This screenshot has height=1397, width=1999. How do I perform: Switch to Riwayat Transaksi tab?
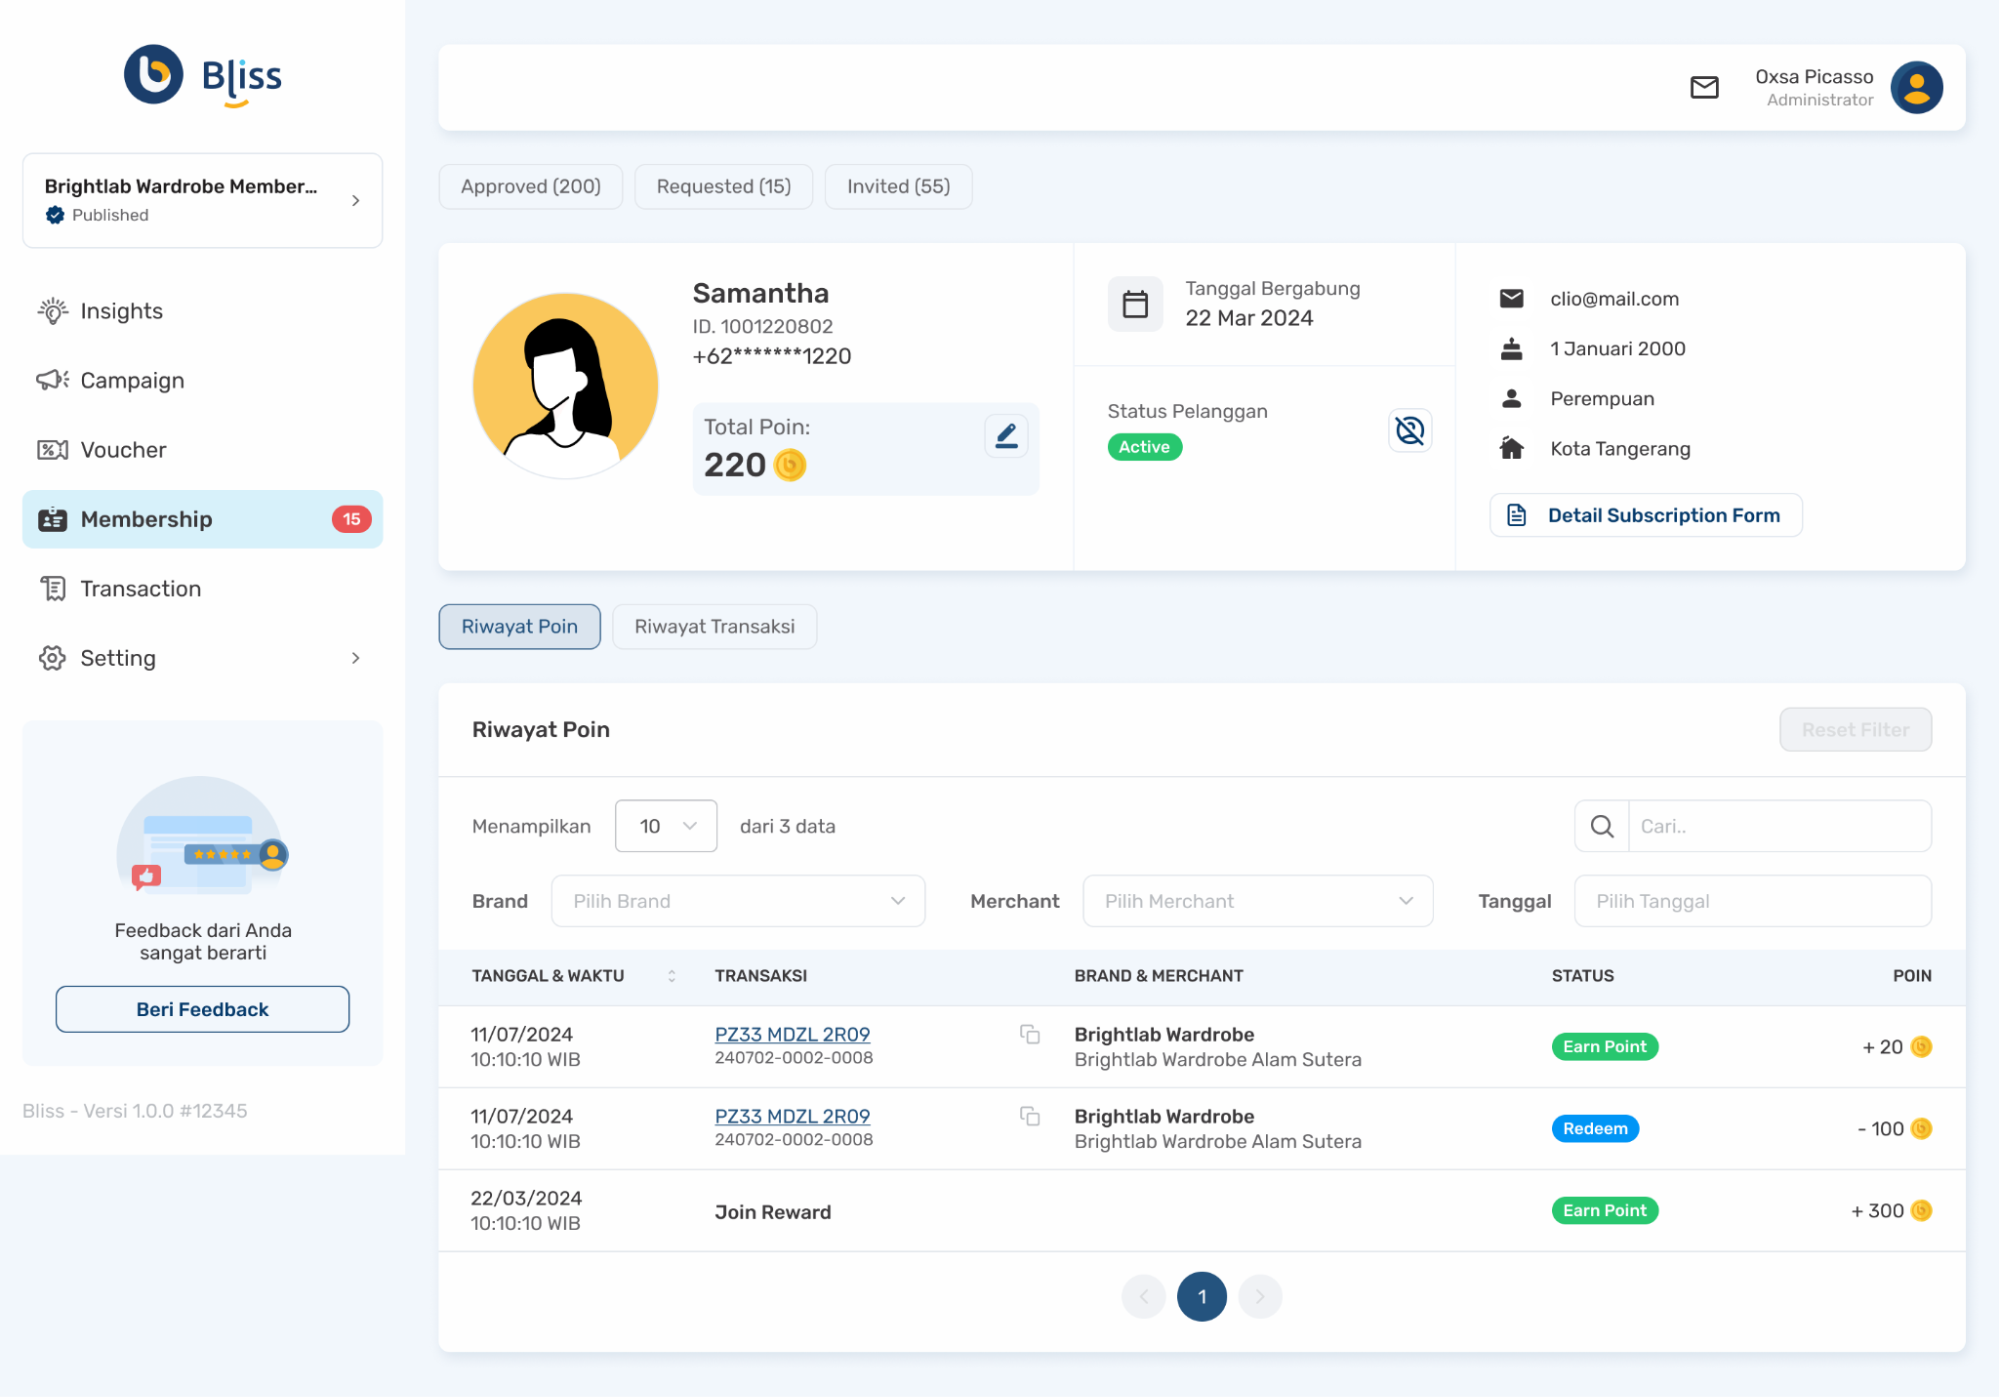tap(714, 626)
